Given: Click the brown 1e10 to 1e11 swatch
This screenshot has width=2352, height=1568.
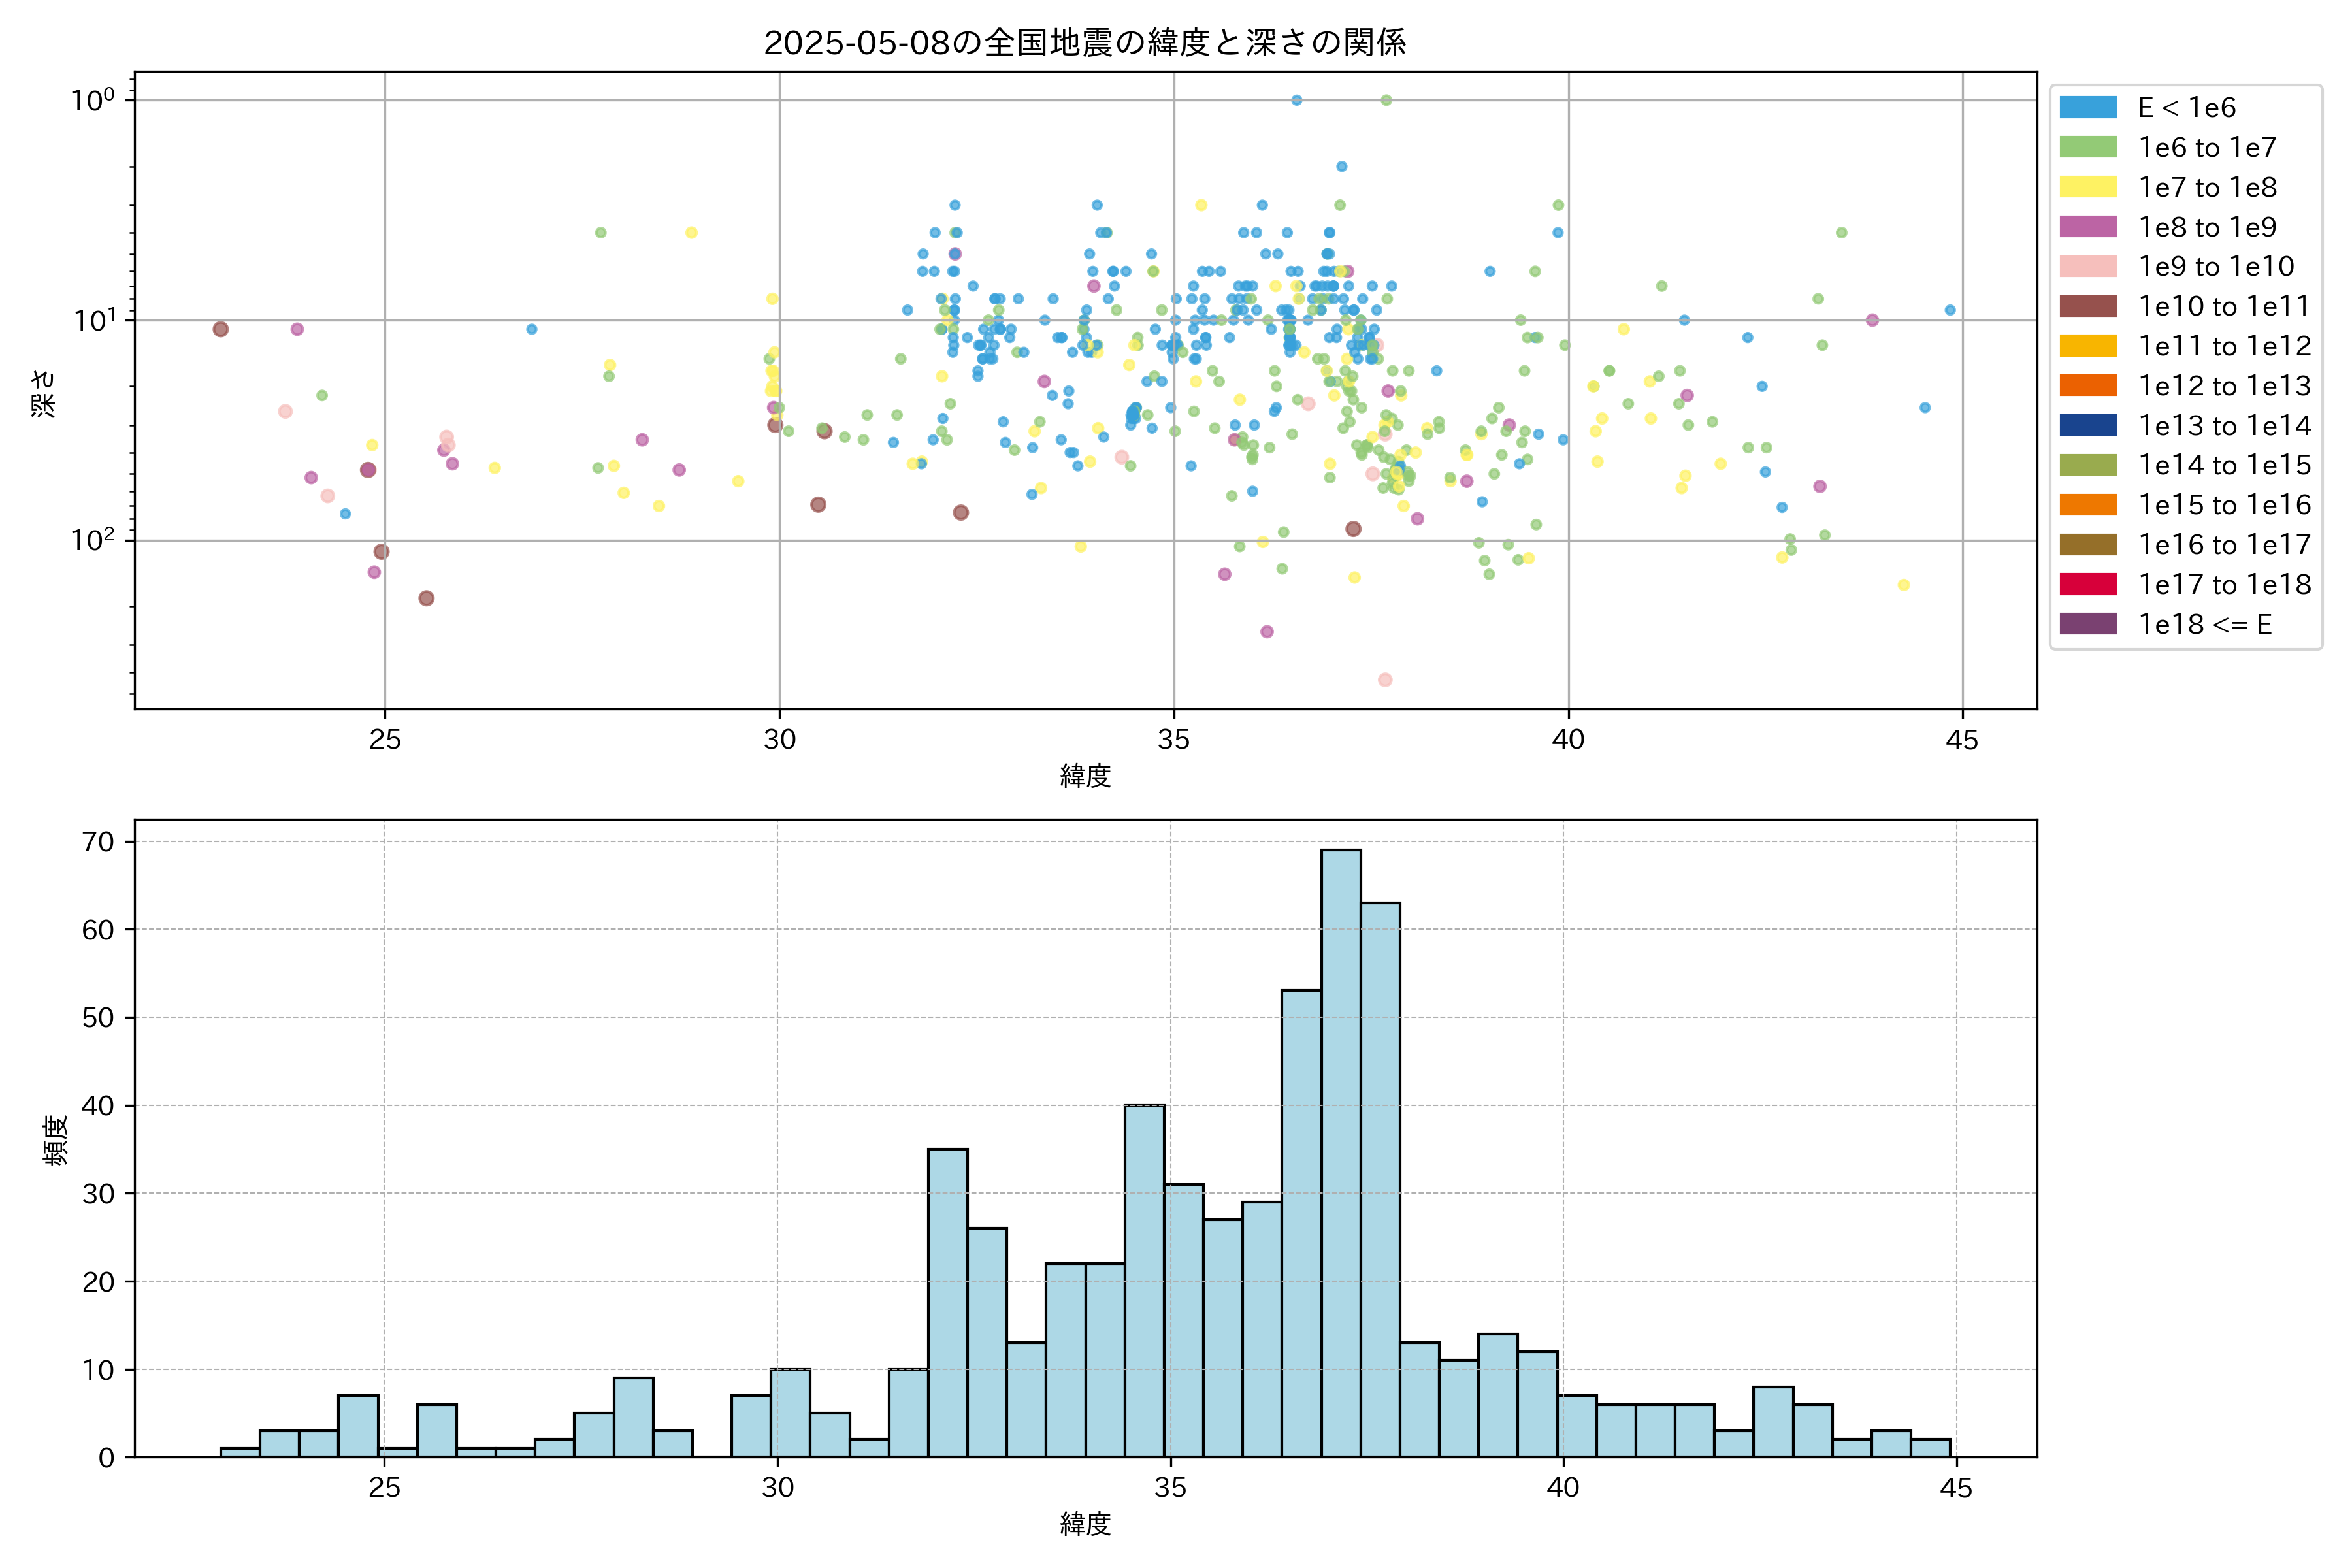Looking at the screenshot, I should click(2088, 306).
